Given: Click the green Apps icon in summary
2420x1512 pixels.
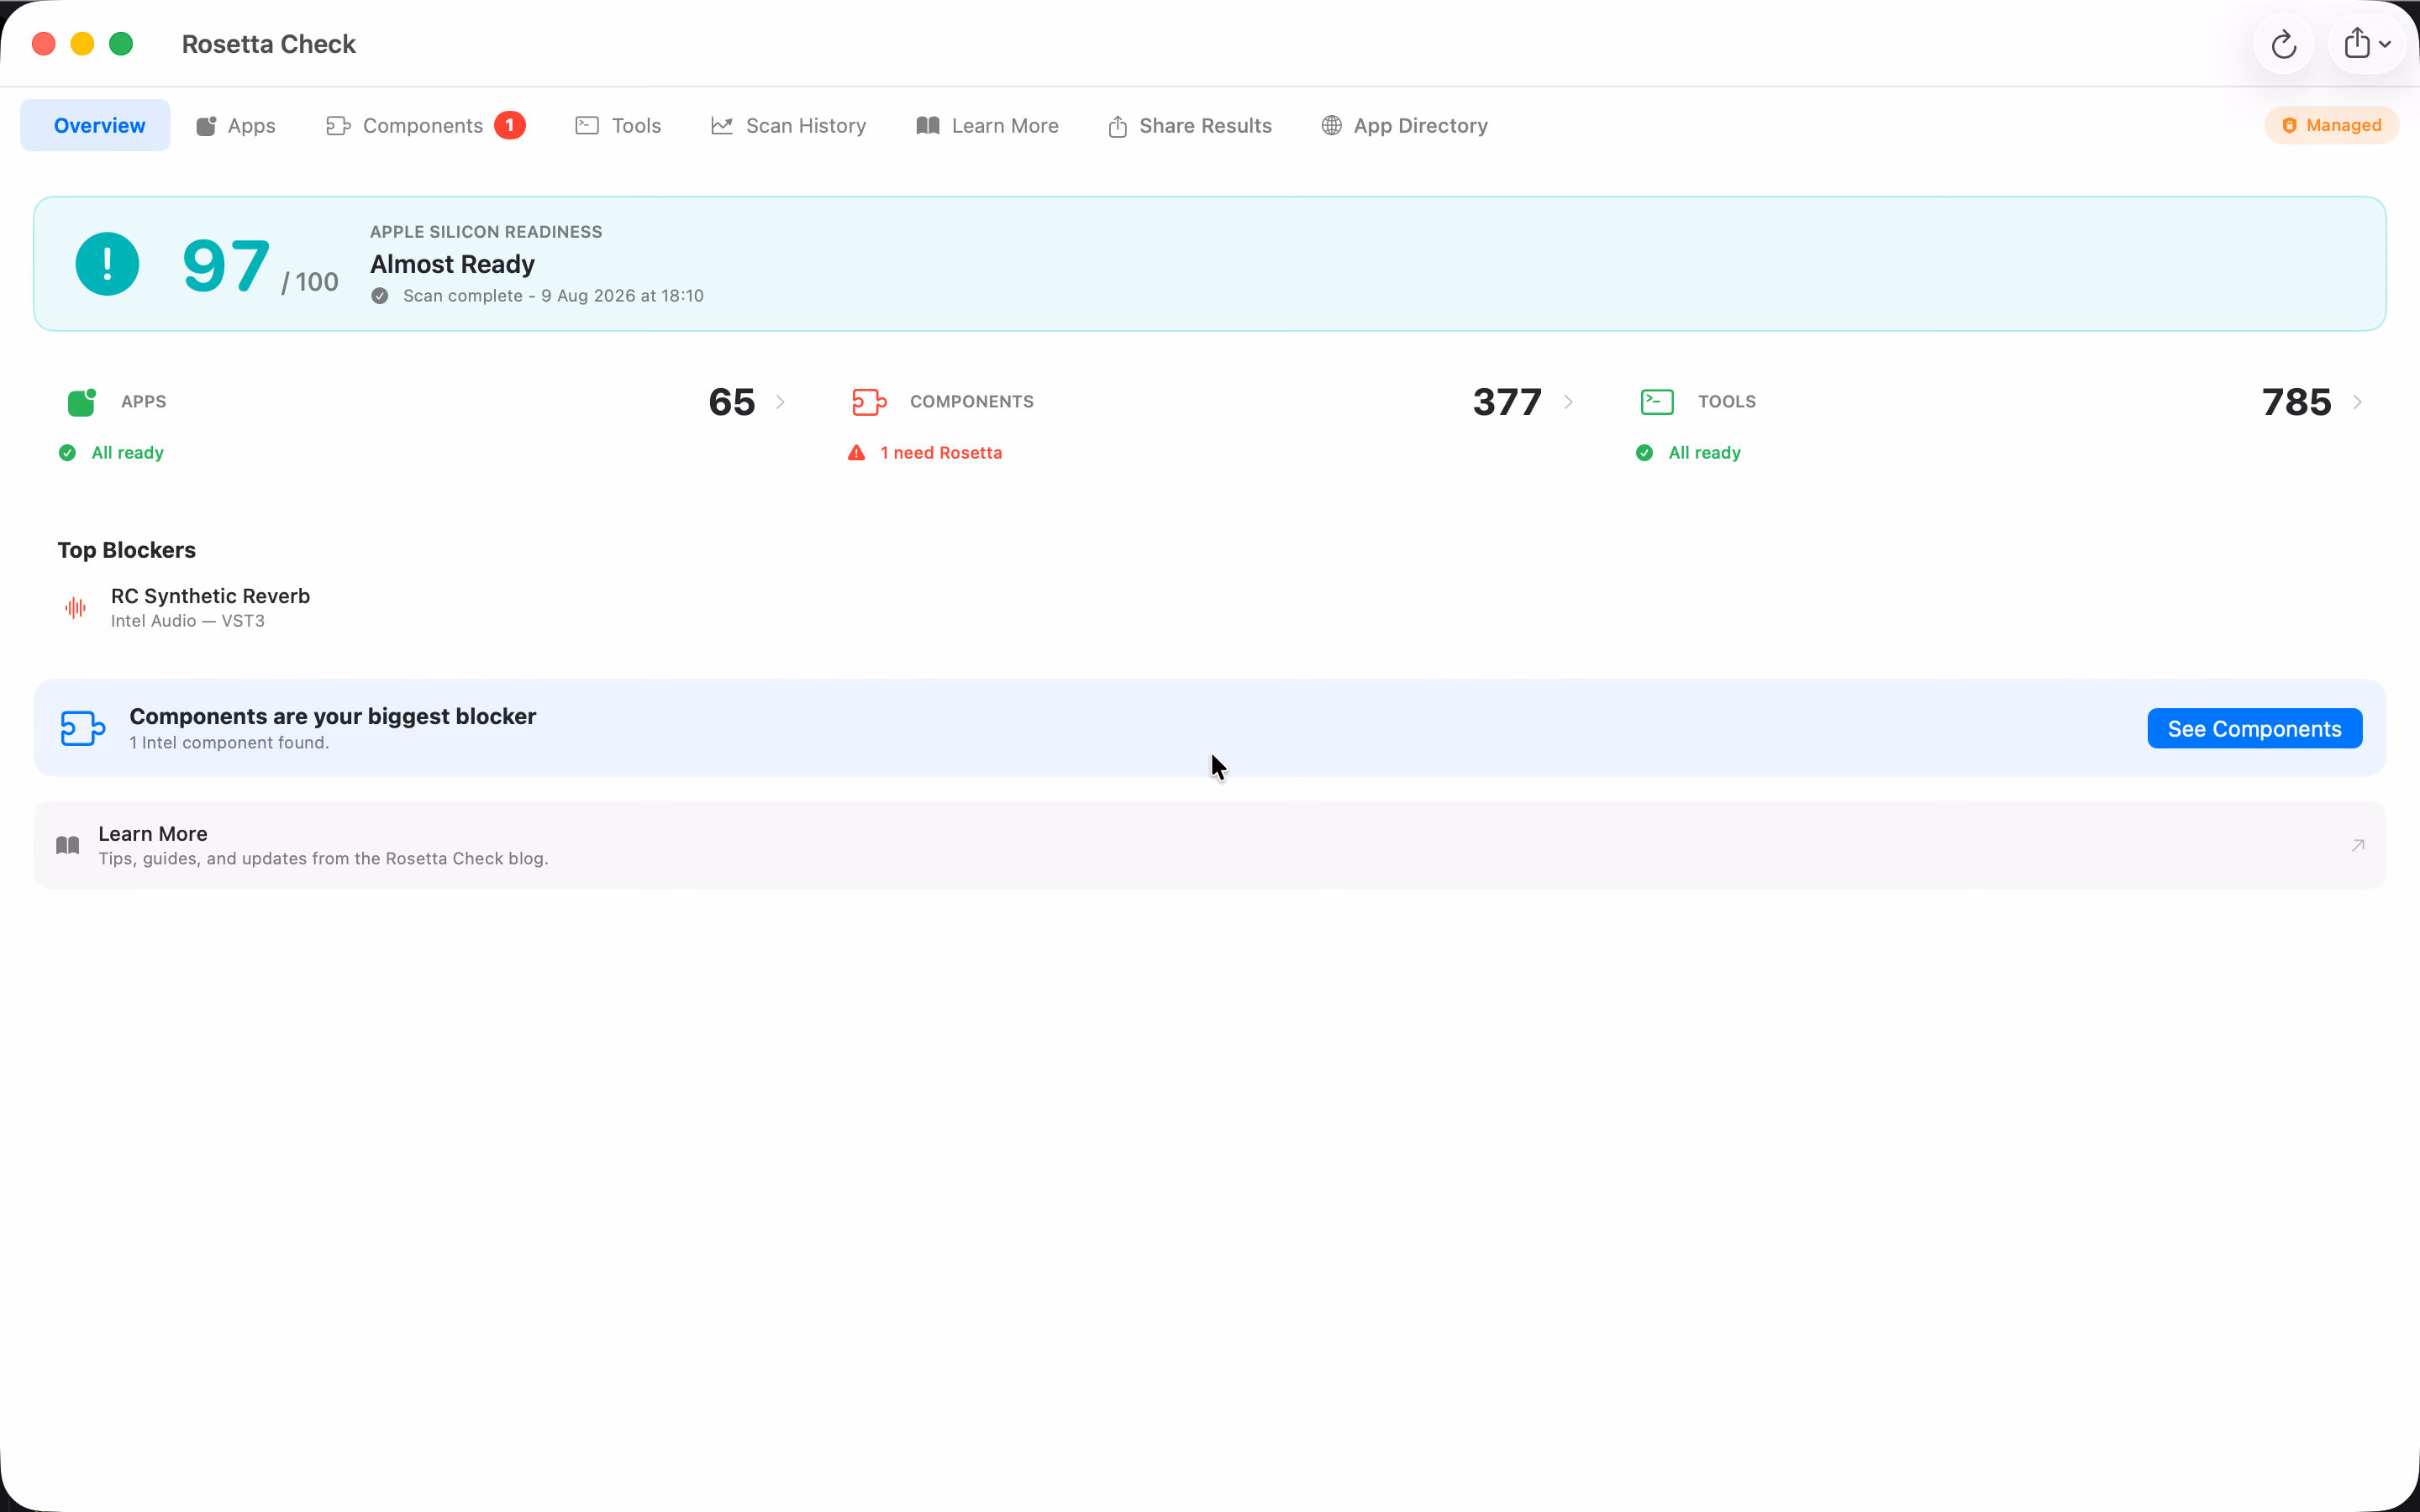Looking at the screenshot, I should [82, 402].
